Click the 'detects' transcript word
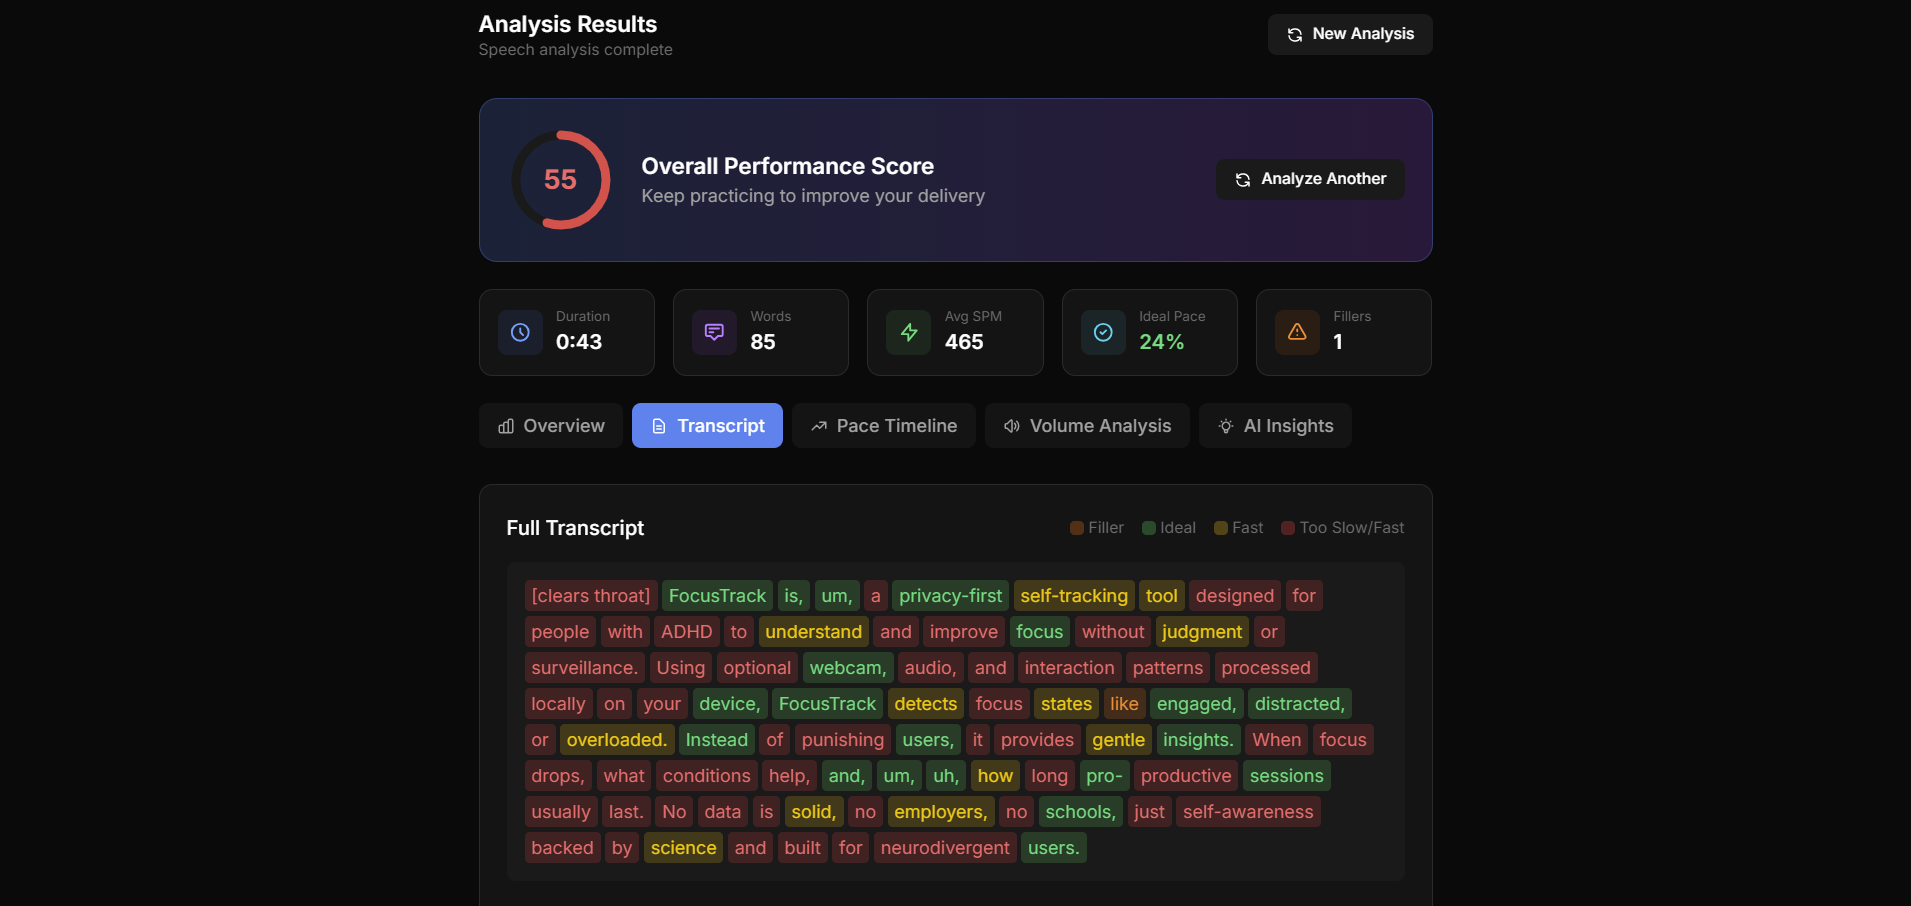This screenshot has height=906, width=1911. (925, 704)
